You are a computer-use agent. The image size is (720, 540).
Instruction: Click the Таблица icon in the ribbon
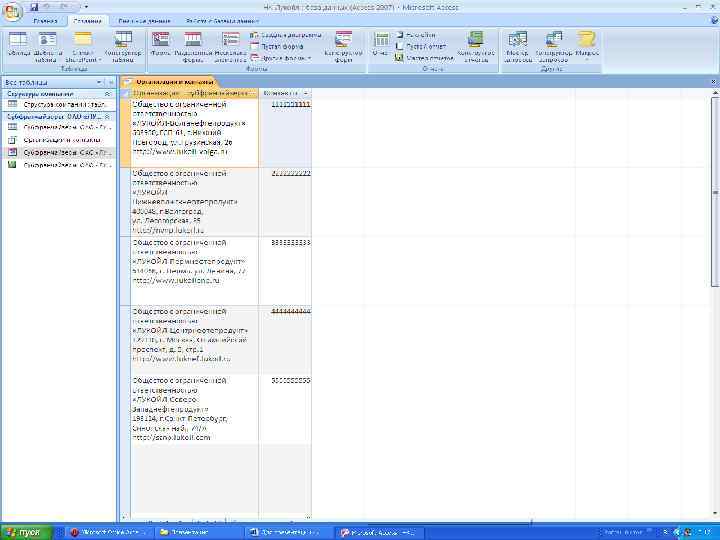pyautogui.click(x=18, y=46)
